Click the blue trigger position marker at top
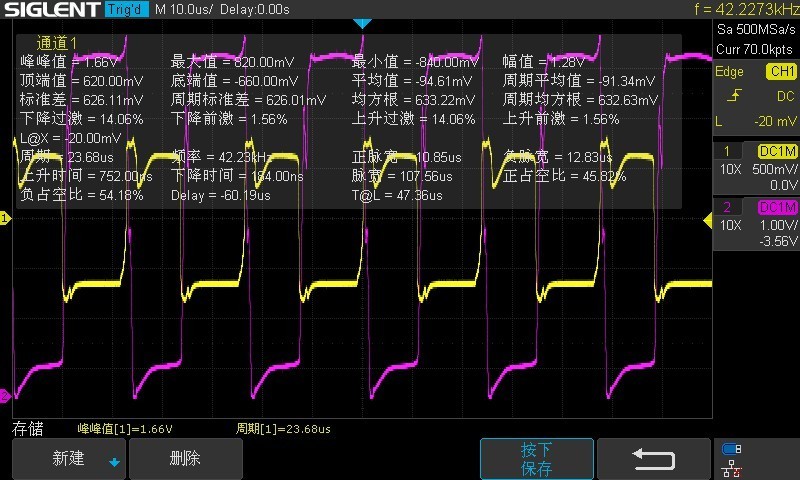This screenshot has width=800, height=480. pyautogui.click(x=363, y=23)
